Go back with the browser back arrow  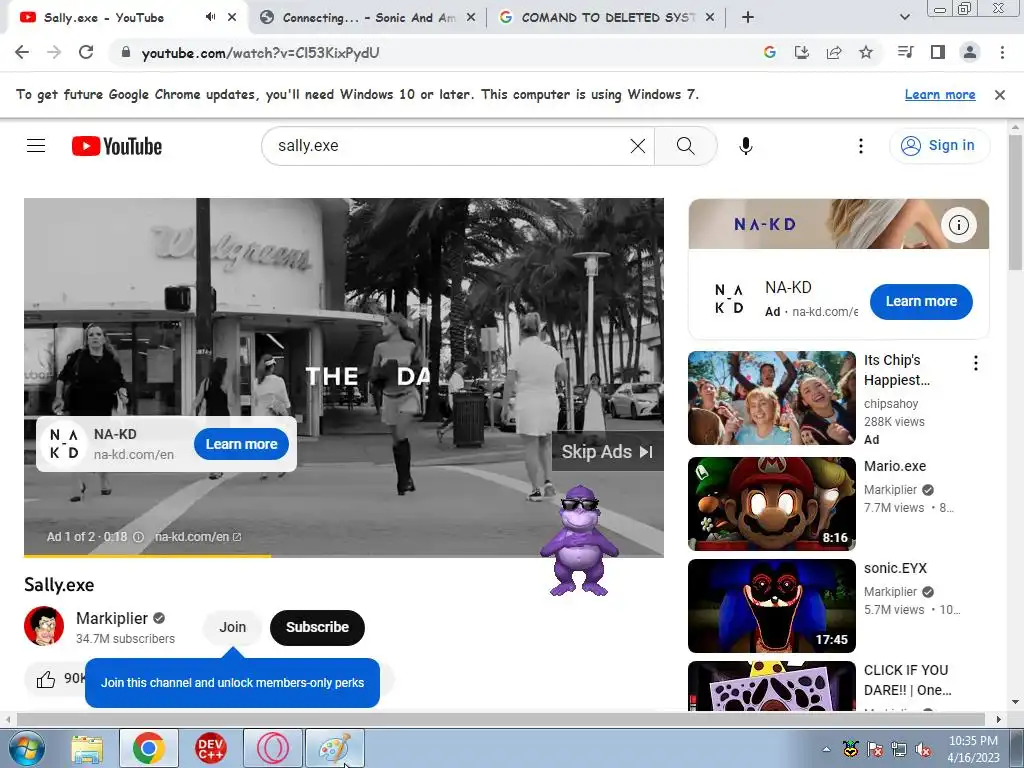pyautogui.click(x=22, y=52)
